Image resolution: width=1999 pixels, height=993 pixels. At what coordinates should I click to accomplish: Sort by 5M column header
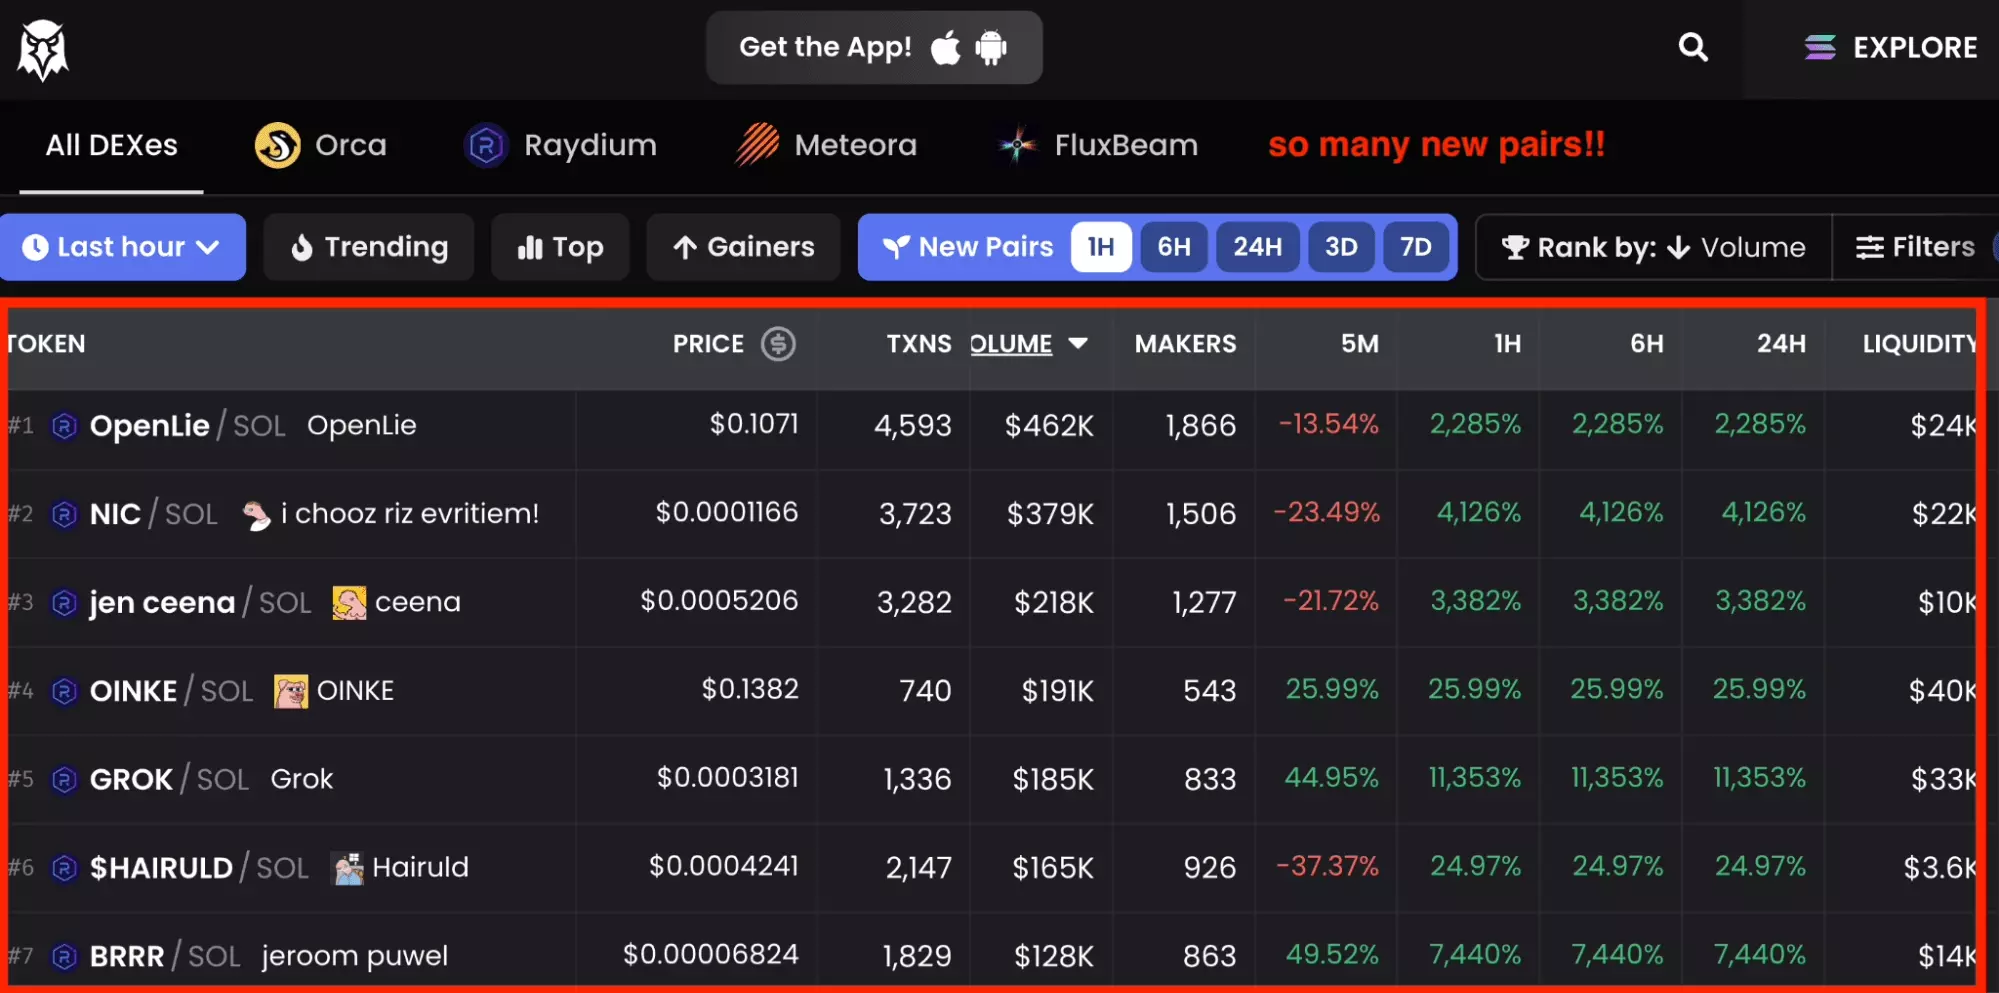[x=1360, y=344]
